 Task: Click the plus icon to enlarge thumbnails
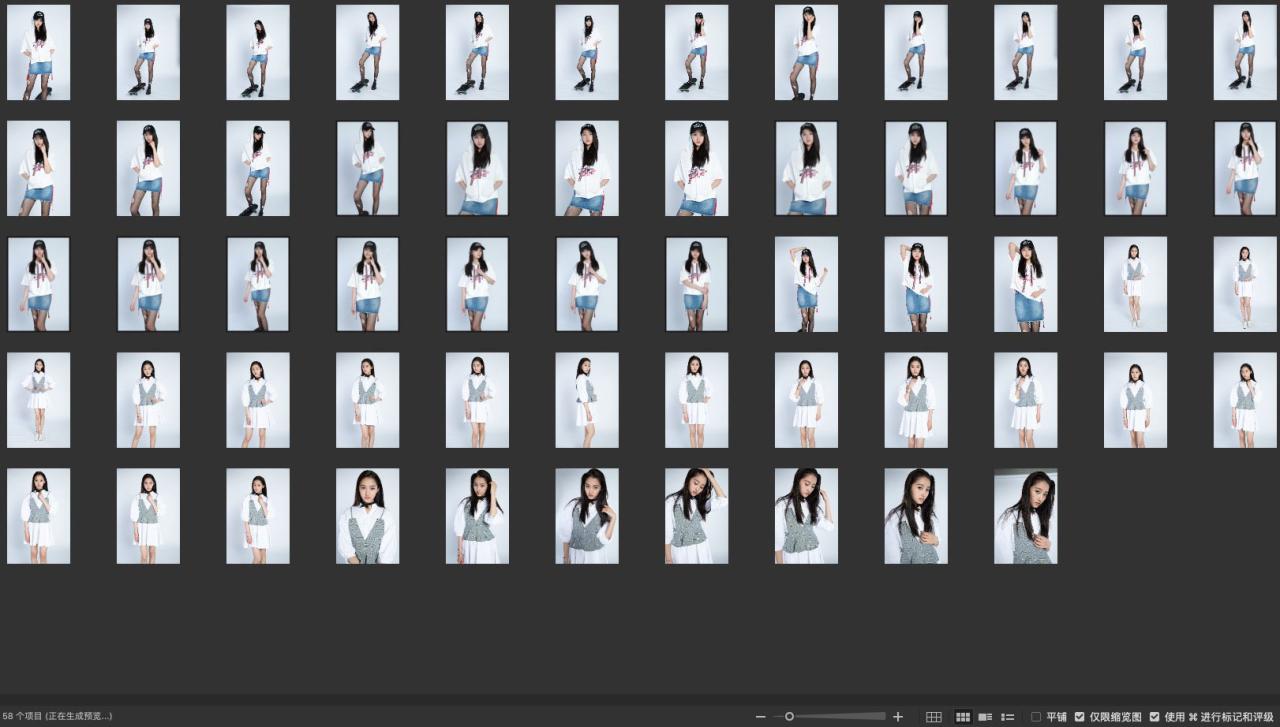898,717
